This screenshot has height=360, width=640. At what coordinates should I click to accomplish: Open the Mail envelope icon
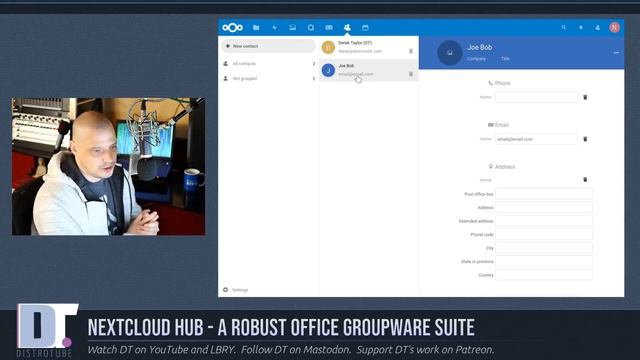pos(329,27)
